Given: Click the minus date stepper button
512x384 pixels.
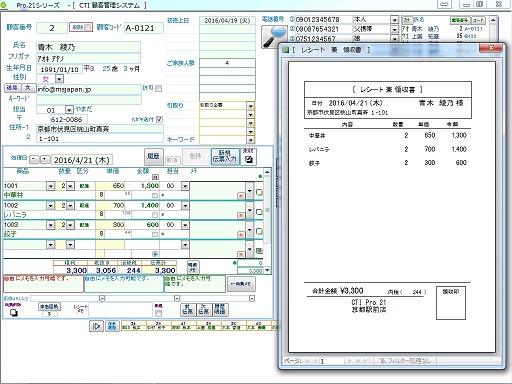Looking at the screenshot, I should (x=34, y=159).
